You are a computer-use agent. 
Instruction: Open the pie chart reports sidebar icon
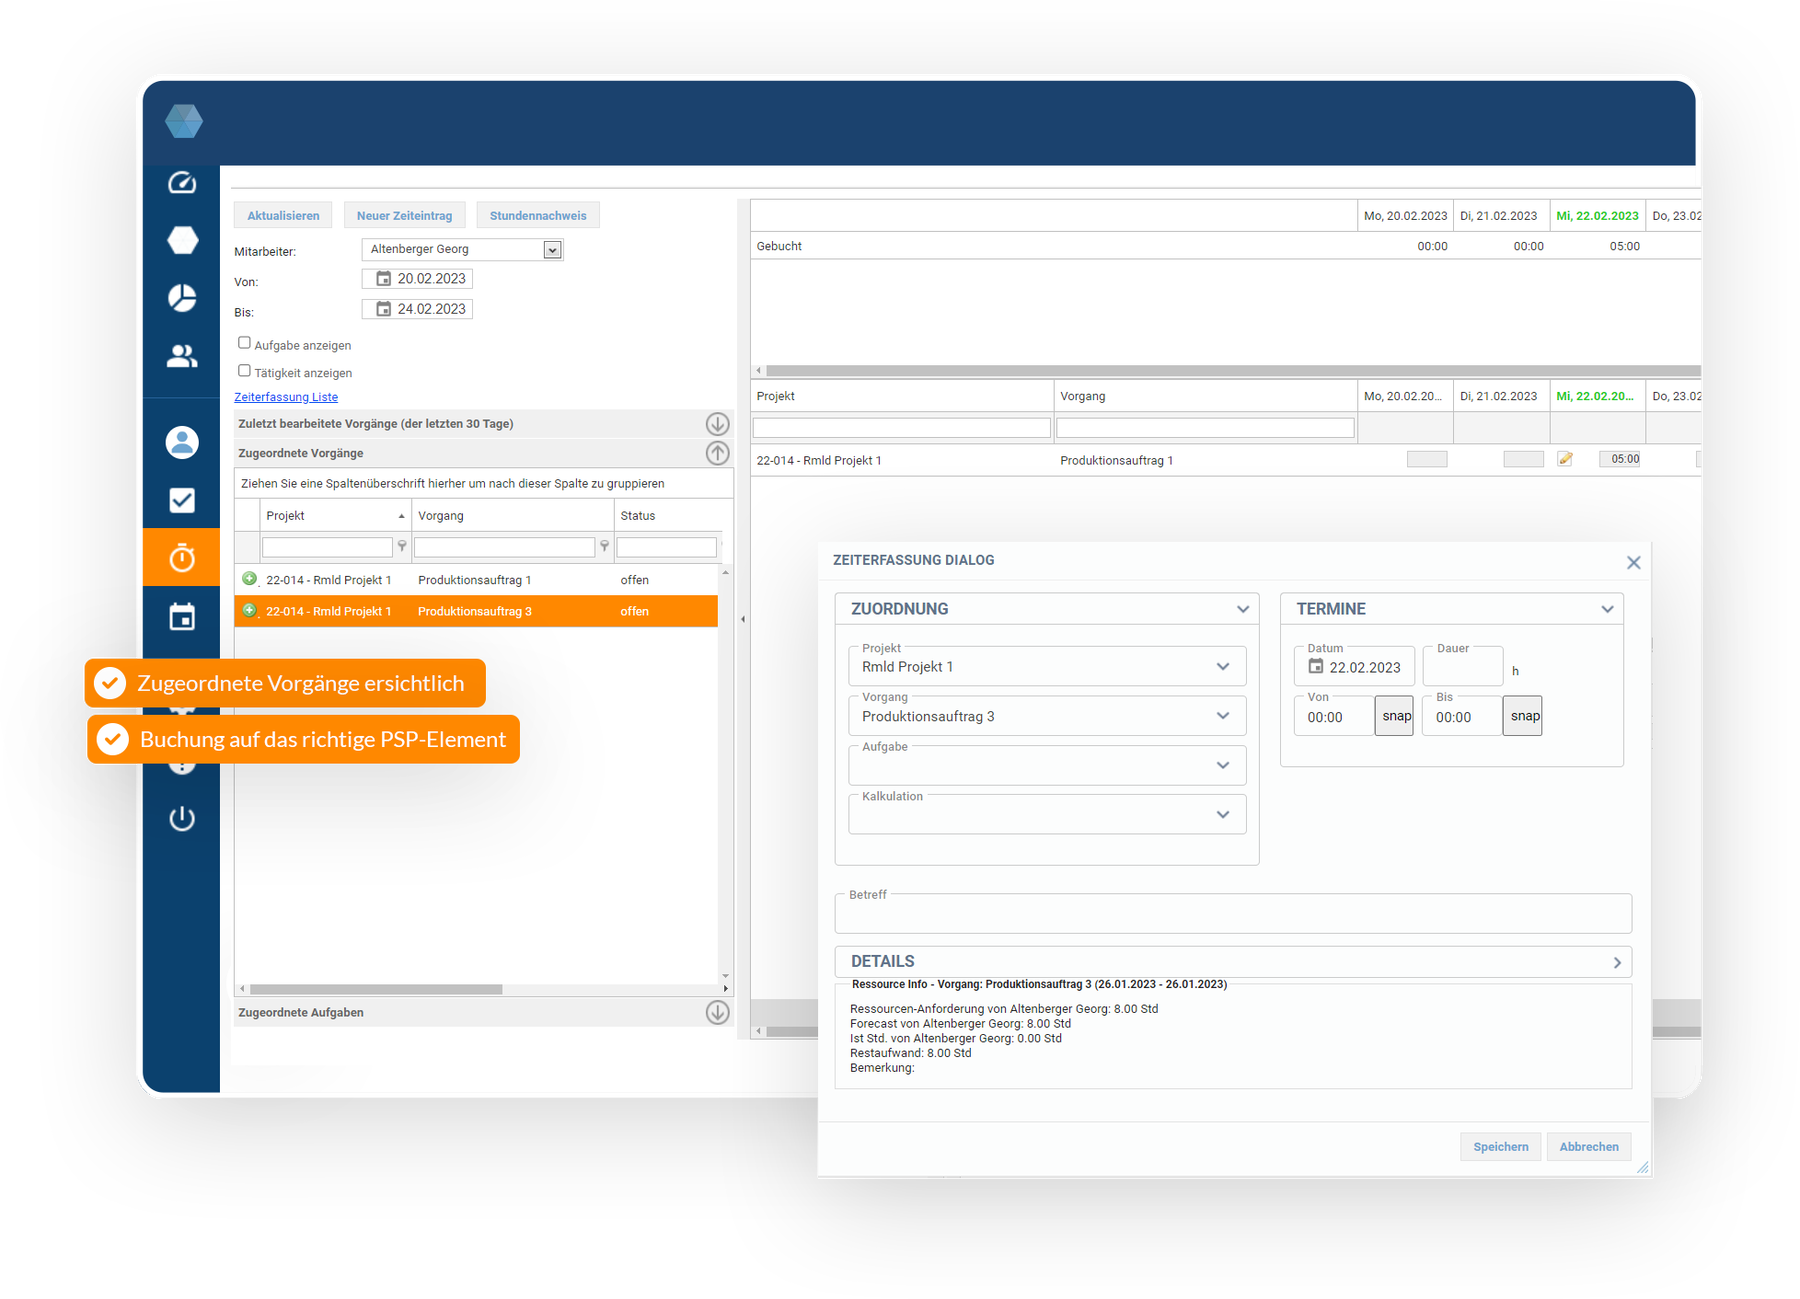point(182,298)
